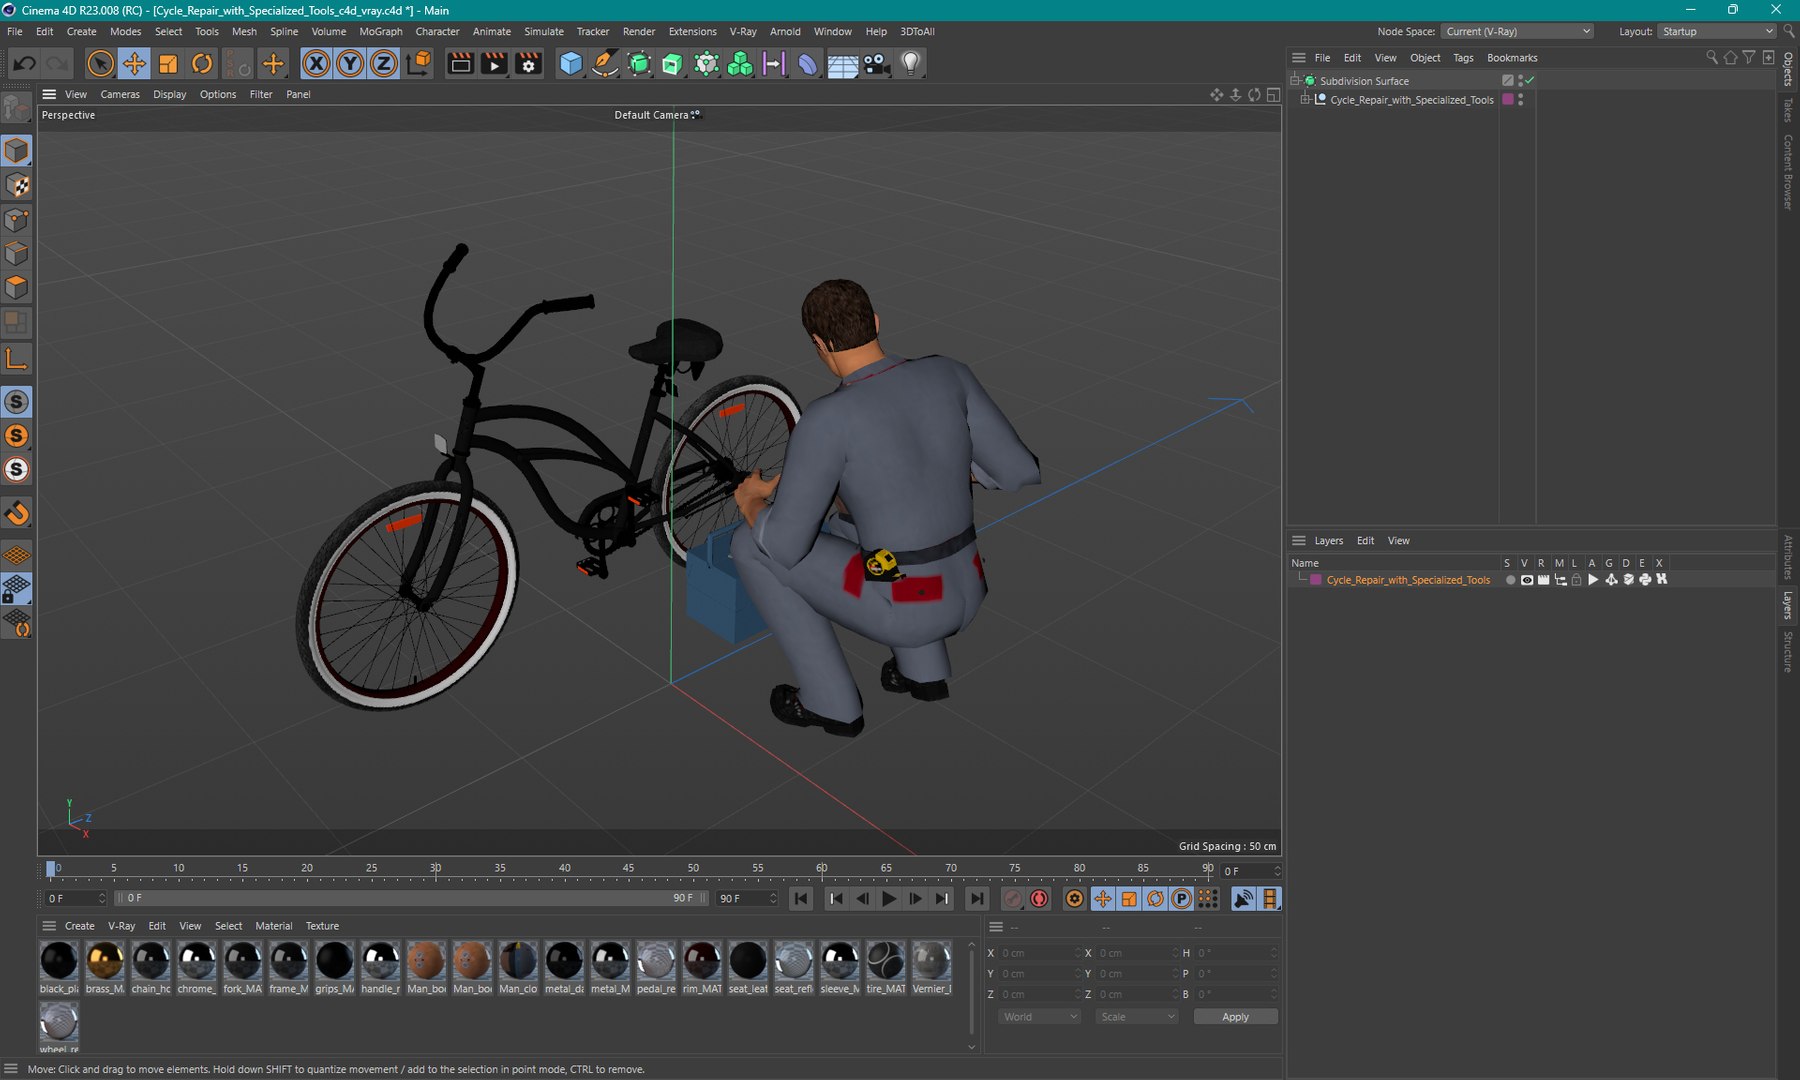Viewport: 1800px width, 1080px height.
Task: Enable Axis mode in left sidebar
Action: [17, 358]
